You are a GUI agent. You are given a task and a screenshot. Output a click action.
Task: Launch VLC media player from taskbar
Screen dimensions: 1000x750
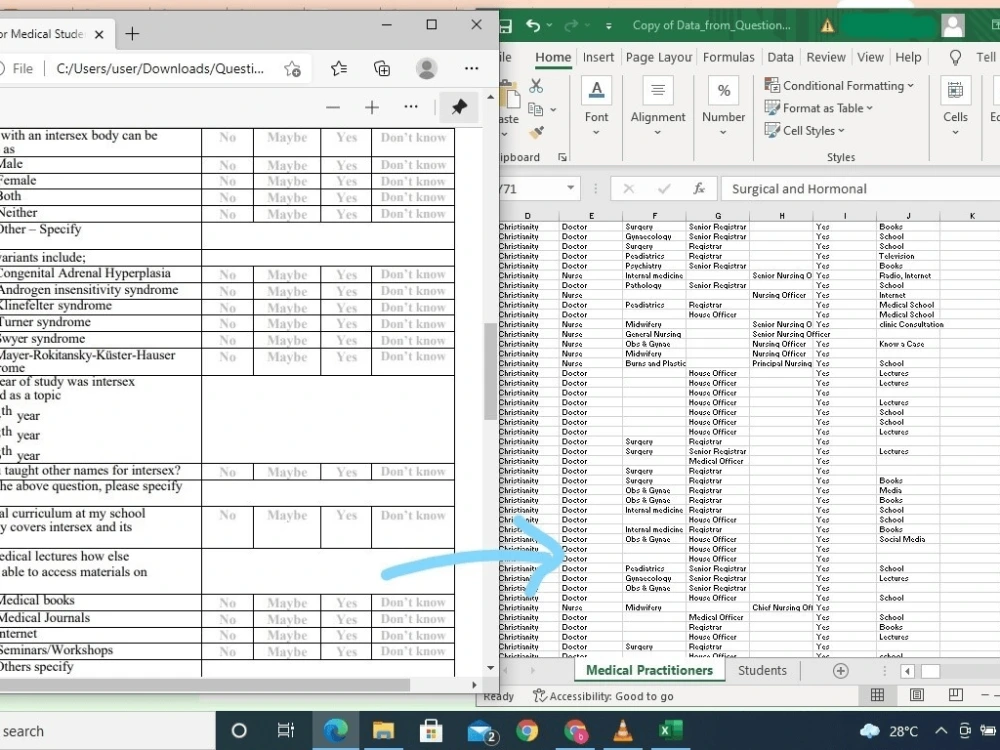(x=622, y=730)
